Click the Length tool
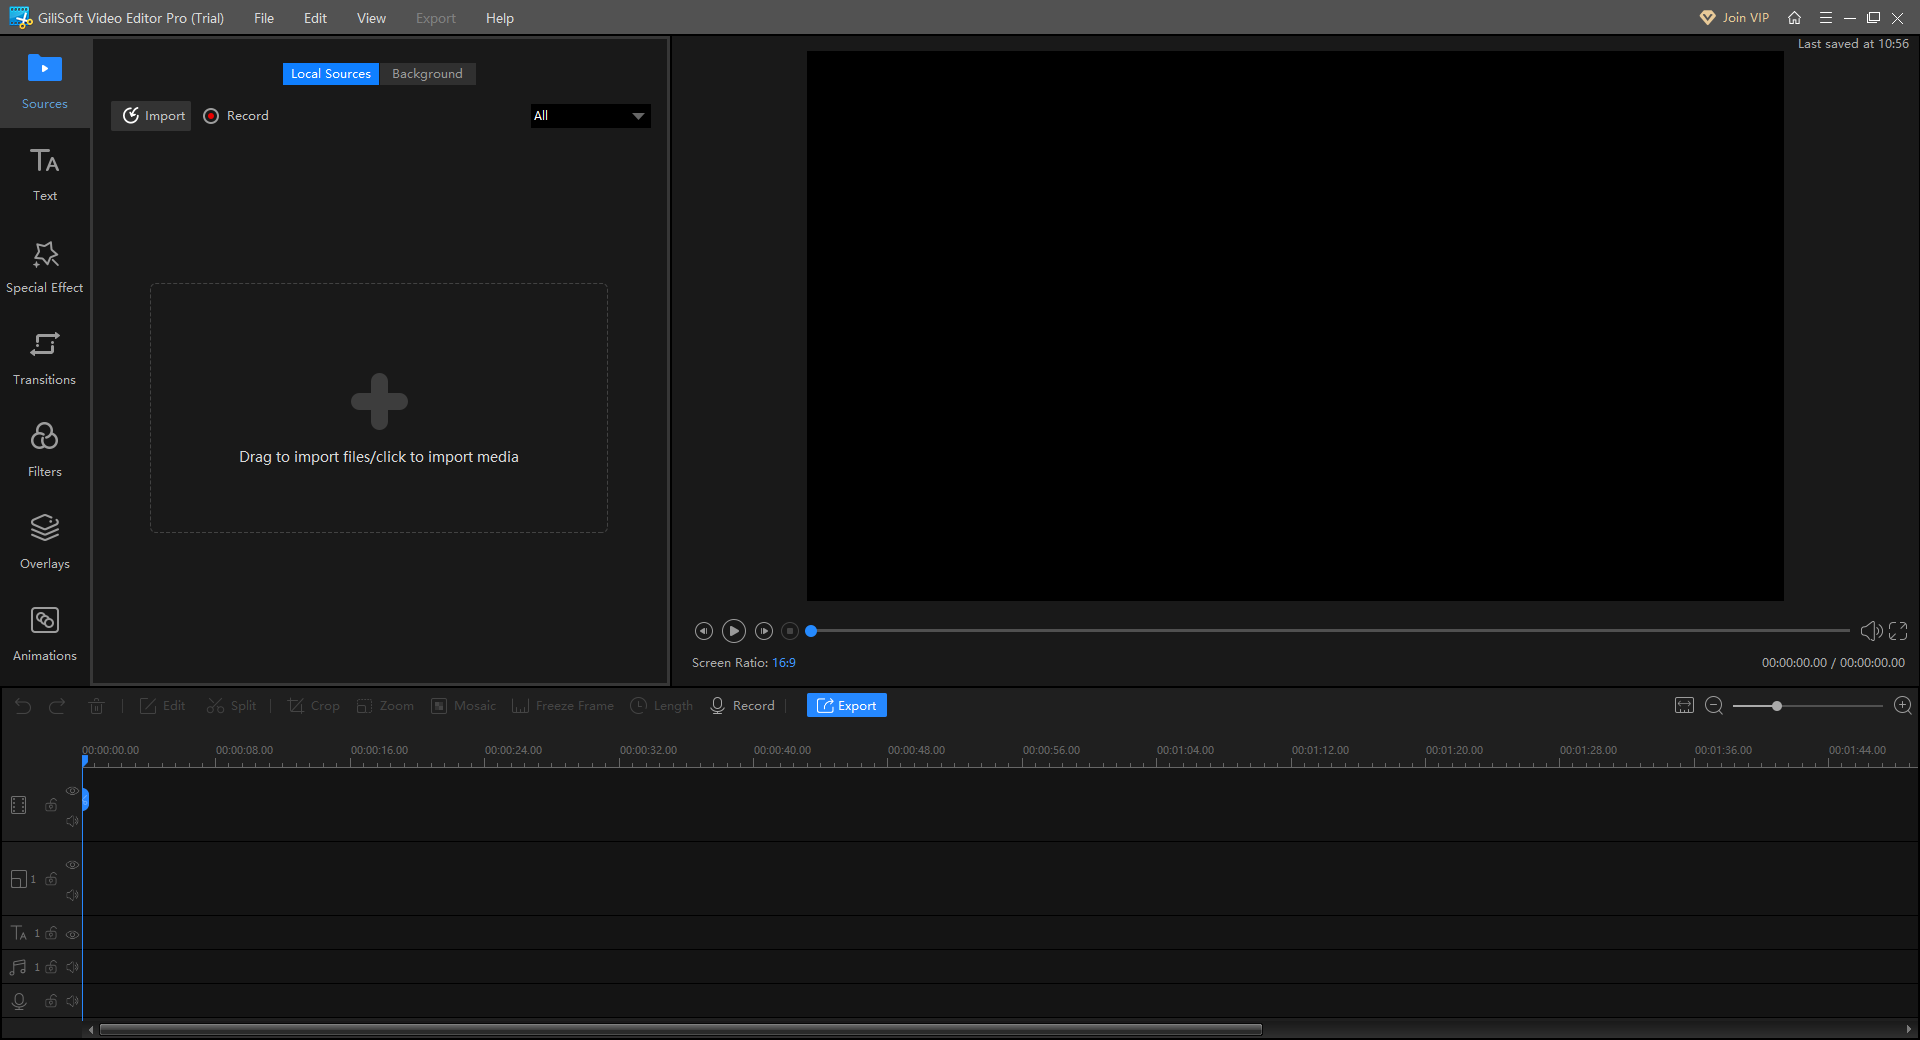This screenshot has width=1920, height=1040. click(x=661, y=706)
